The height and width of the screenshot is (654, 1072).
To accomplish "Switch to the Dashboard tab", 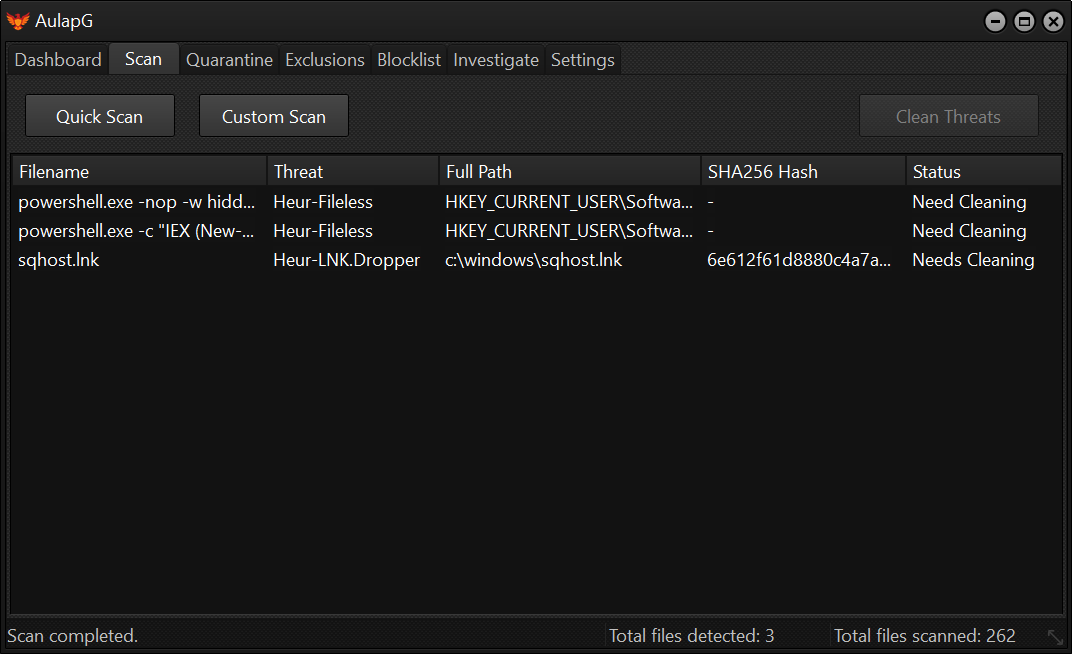I will [x=58, y=60].
